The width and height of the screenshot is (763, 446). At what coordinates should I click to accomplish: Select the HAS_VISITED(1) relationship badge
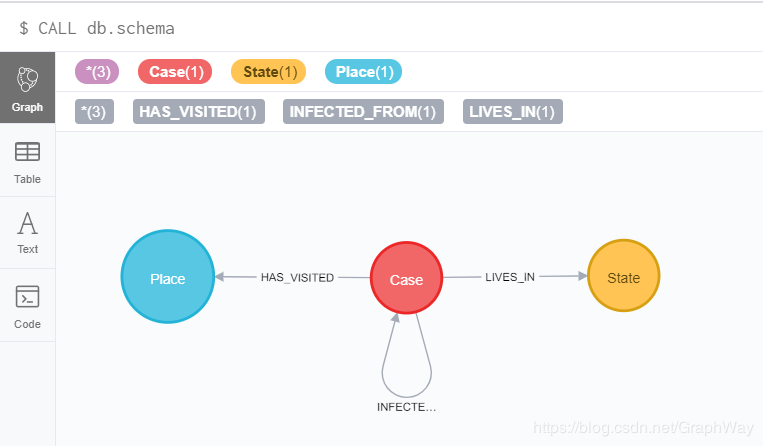[199, 112]
